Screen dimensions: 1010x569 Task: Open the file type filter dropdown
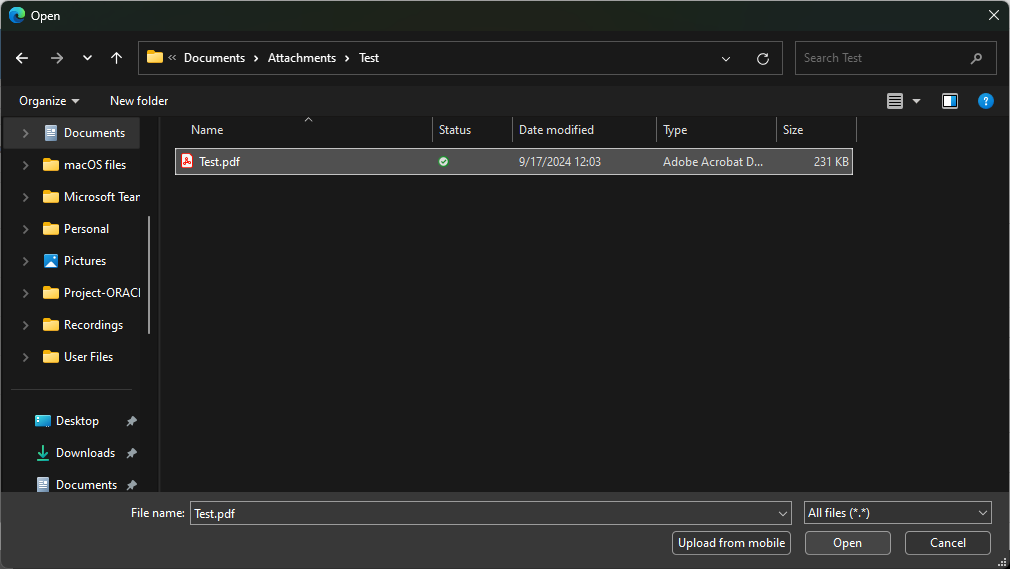pos(897,513)
